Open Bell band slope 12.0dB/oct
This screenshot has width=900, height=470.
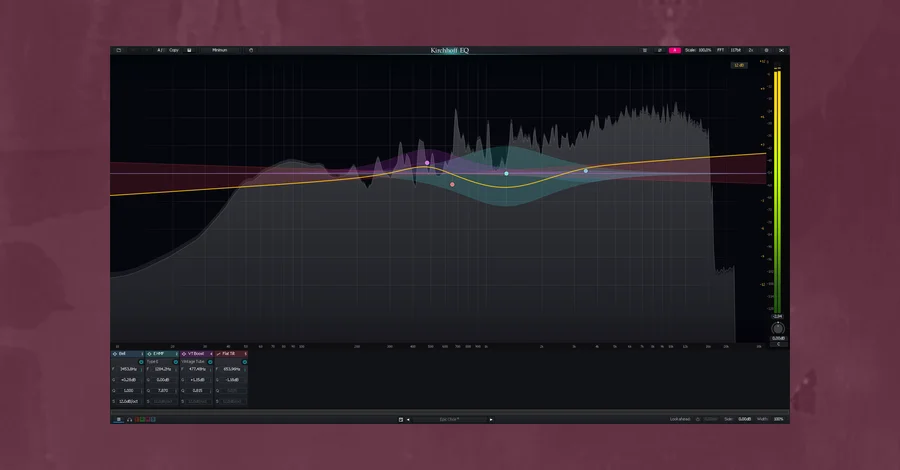[x=129, y=401]
